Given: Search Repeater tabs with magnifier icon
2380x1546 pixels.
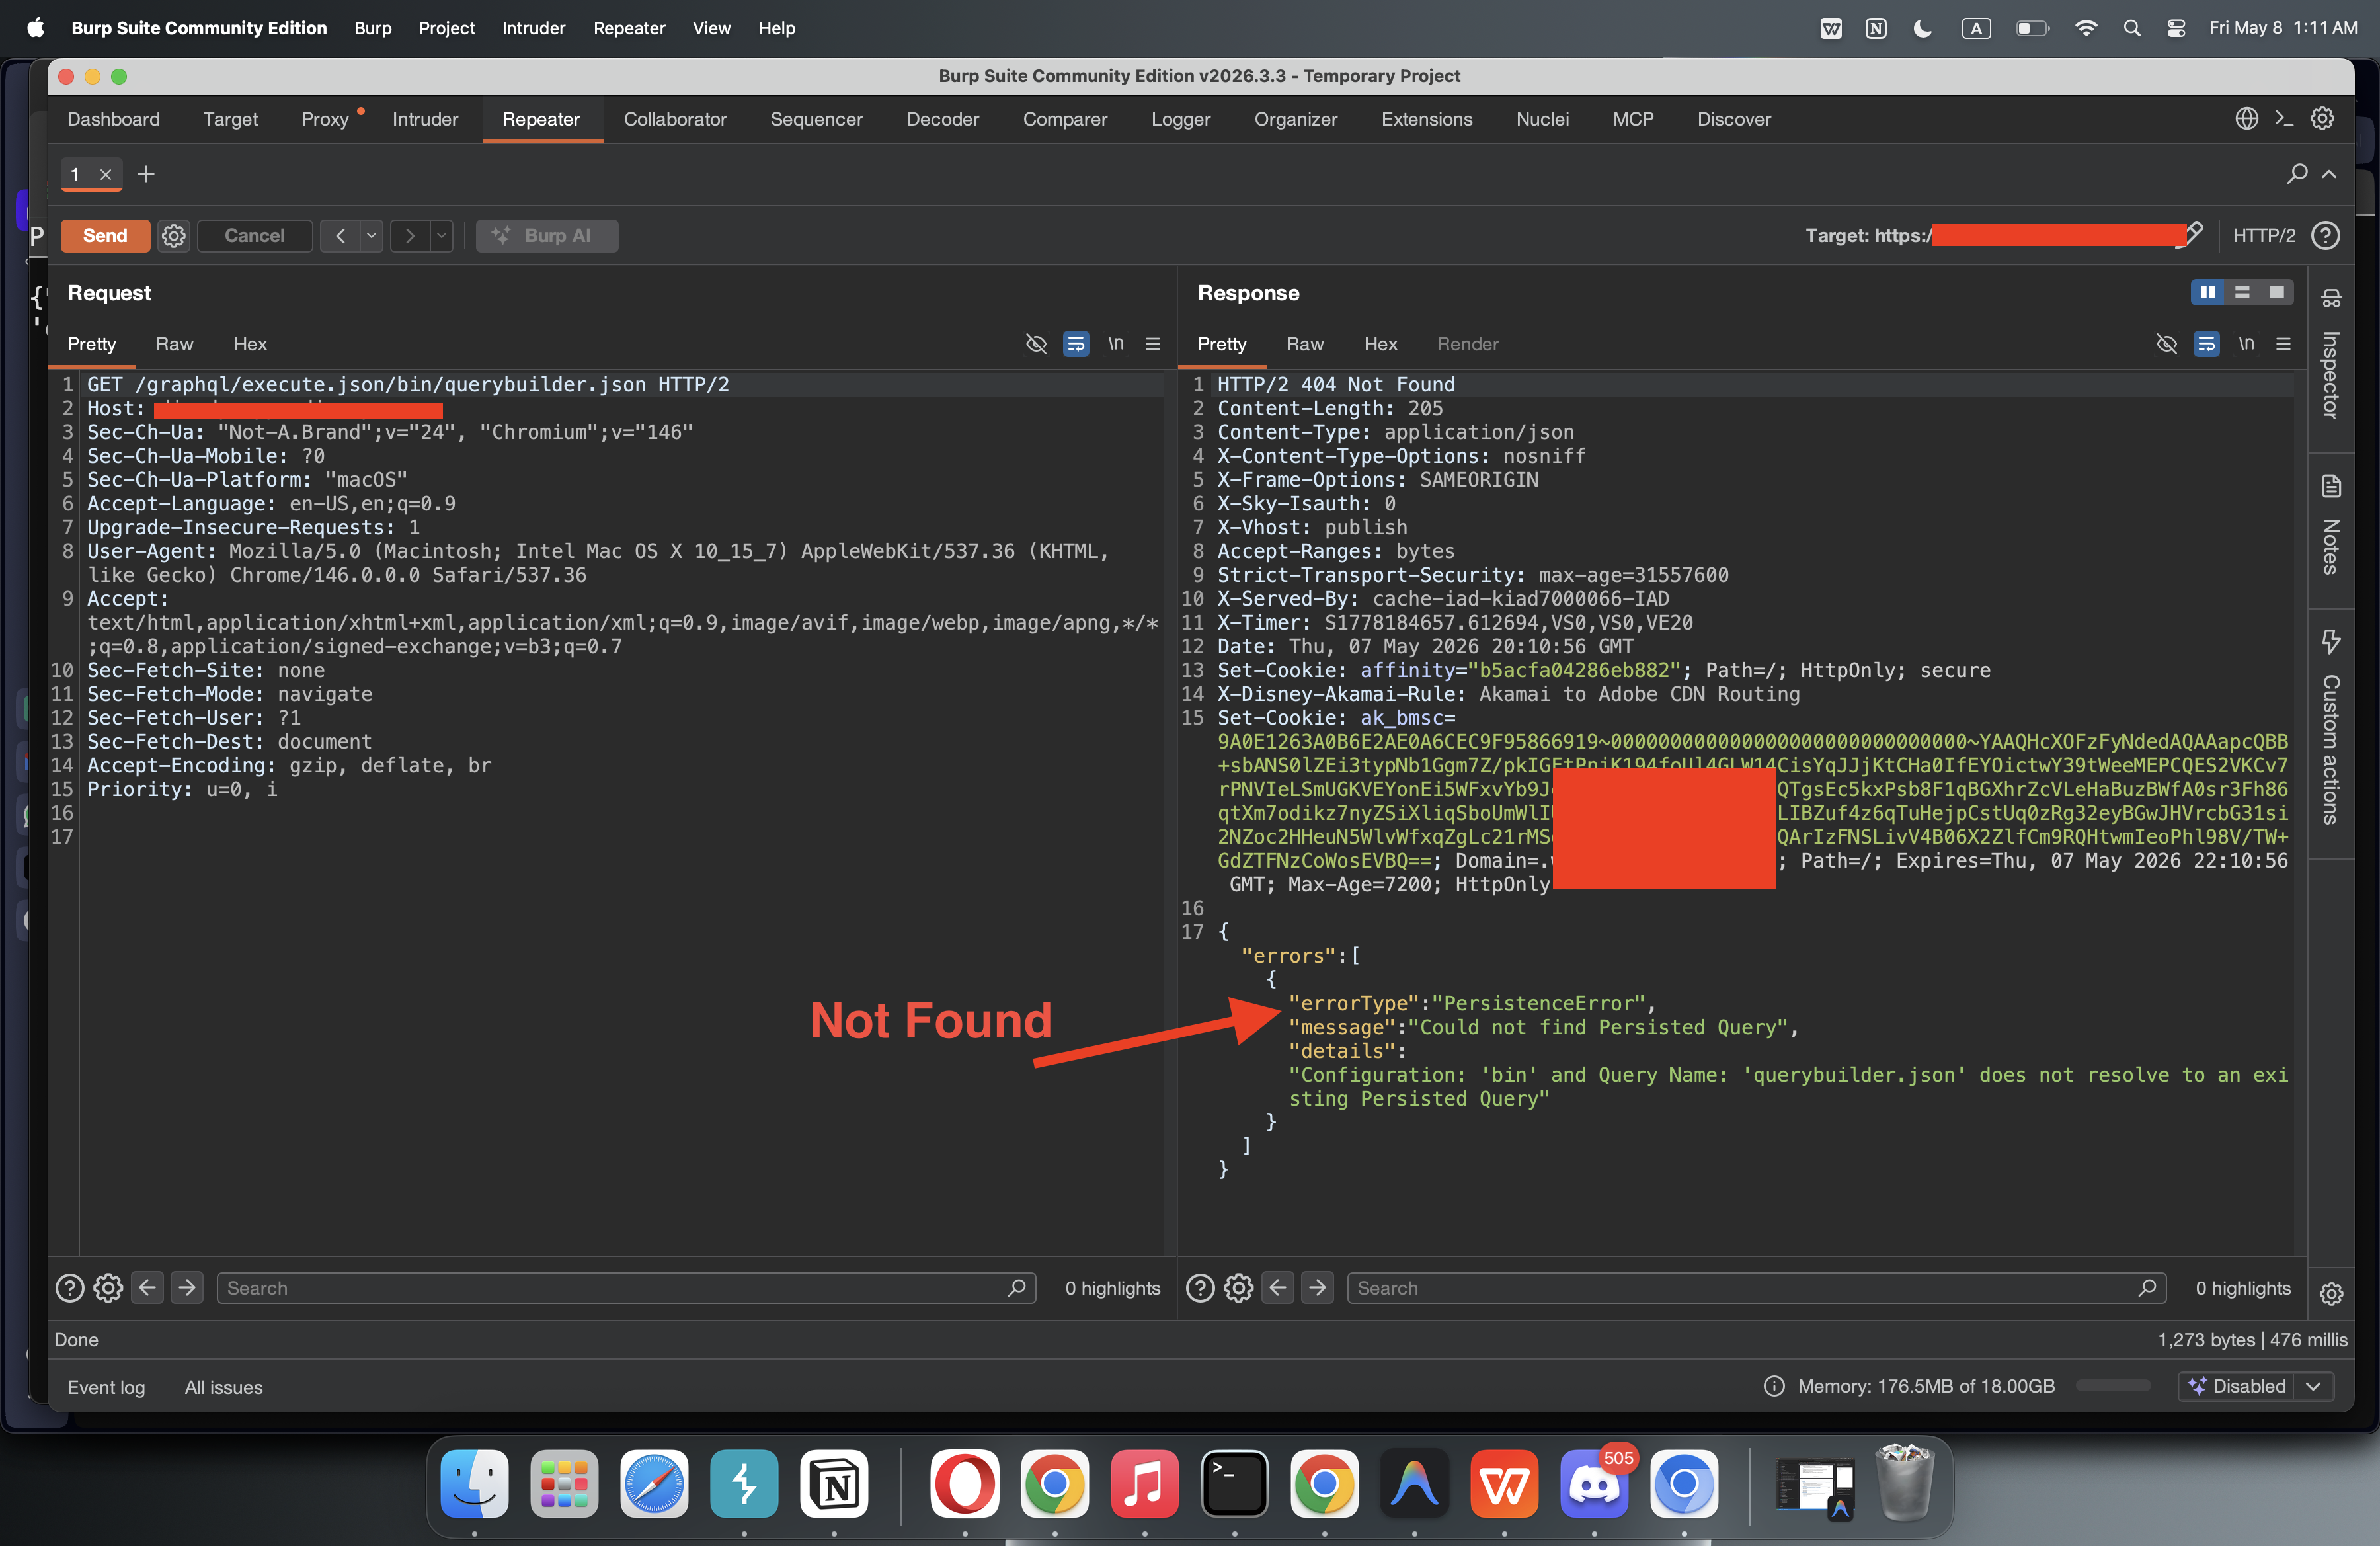Looking at the screenshot, I should tap(2297, 174).
